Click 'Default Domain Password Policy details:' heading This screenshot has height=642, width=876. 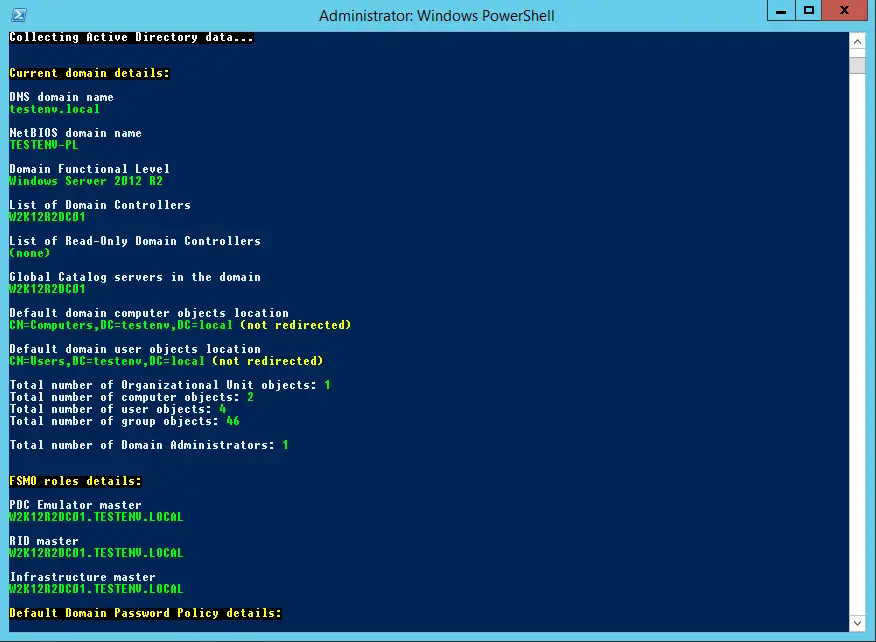pos(145,613)
